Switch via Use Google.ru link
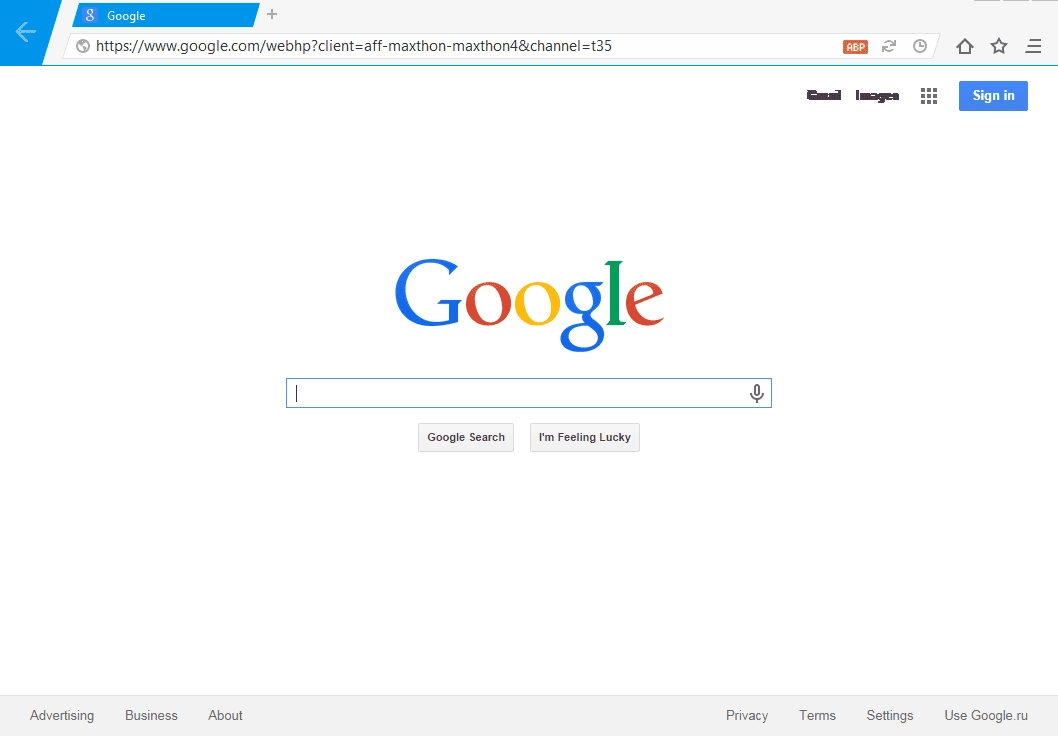1058x736 pixels. [986, 715]
